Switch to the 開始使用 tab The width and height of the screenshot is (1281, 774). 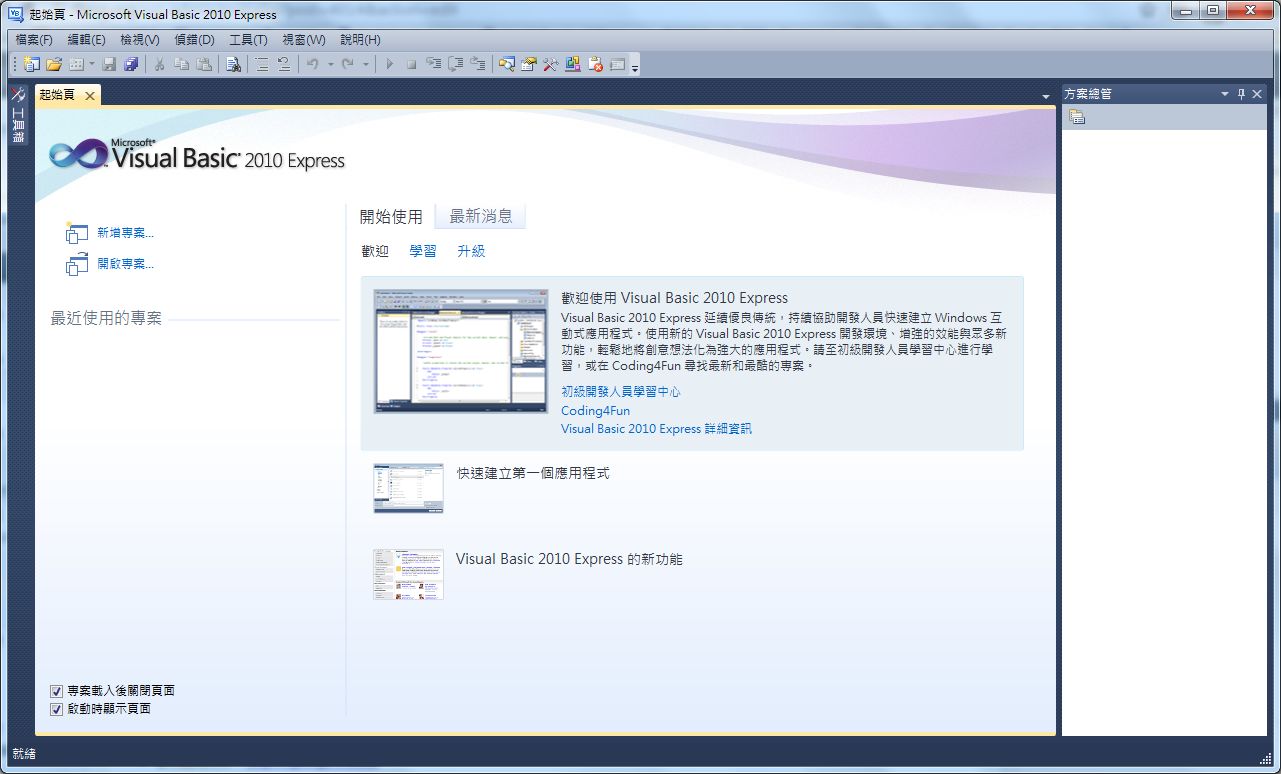point(391,217)
